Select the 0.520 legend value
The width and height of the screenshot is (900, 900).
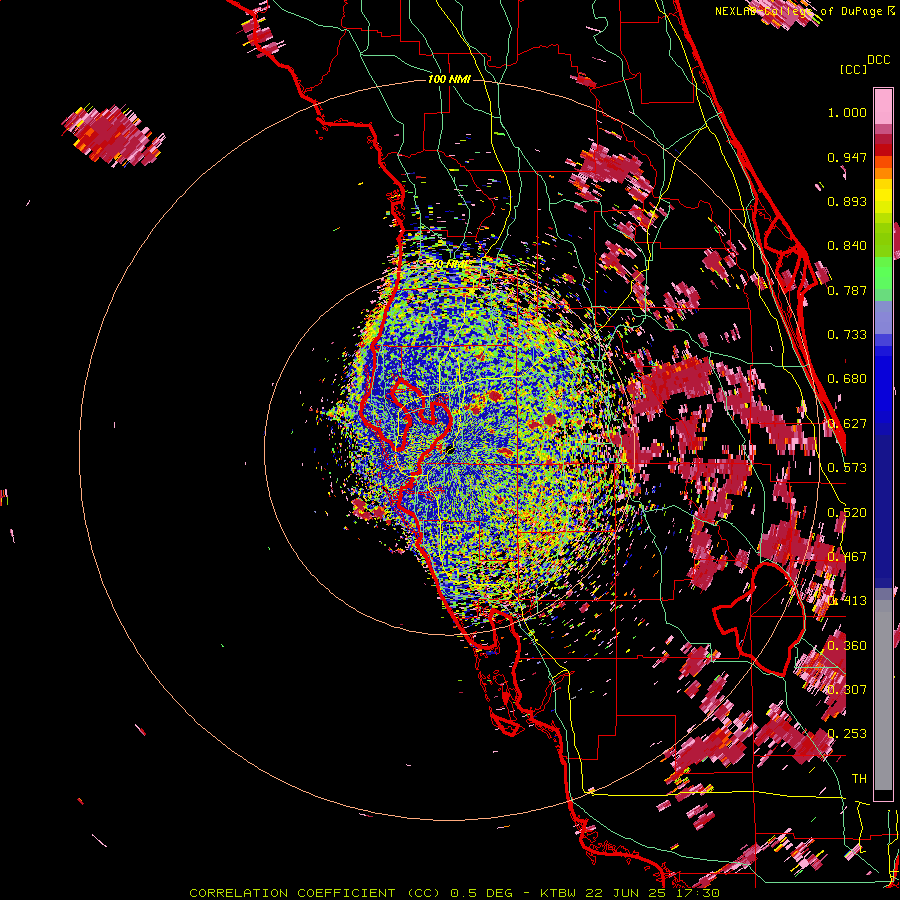(847, 513)
